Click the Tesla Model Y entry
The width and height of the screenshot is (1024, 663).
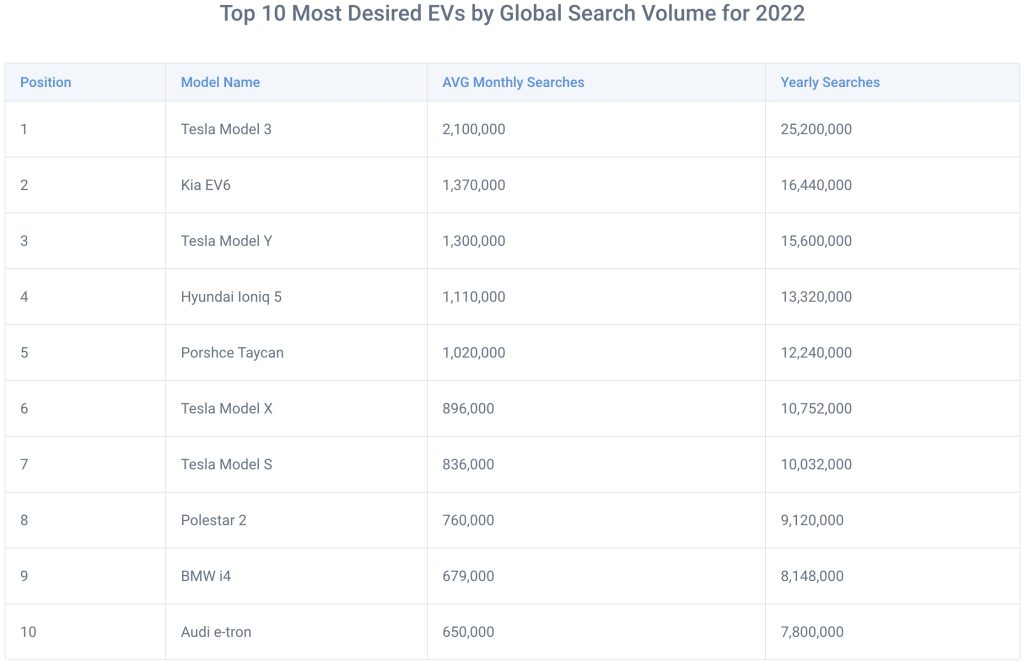click(x=226, y=241)
